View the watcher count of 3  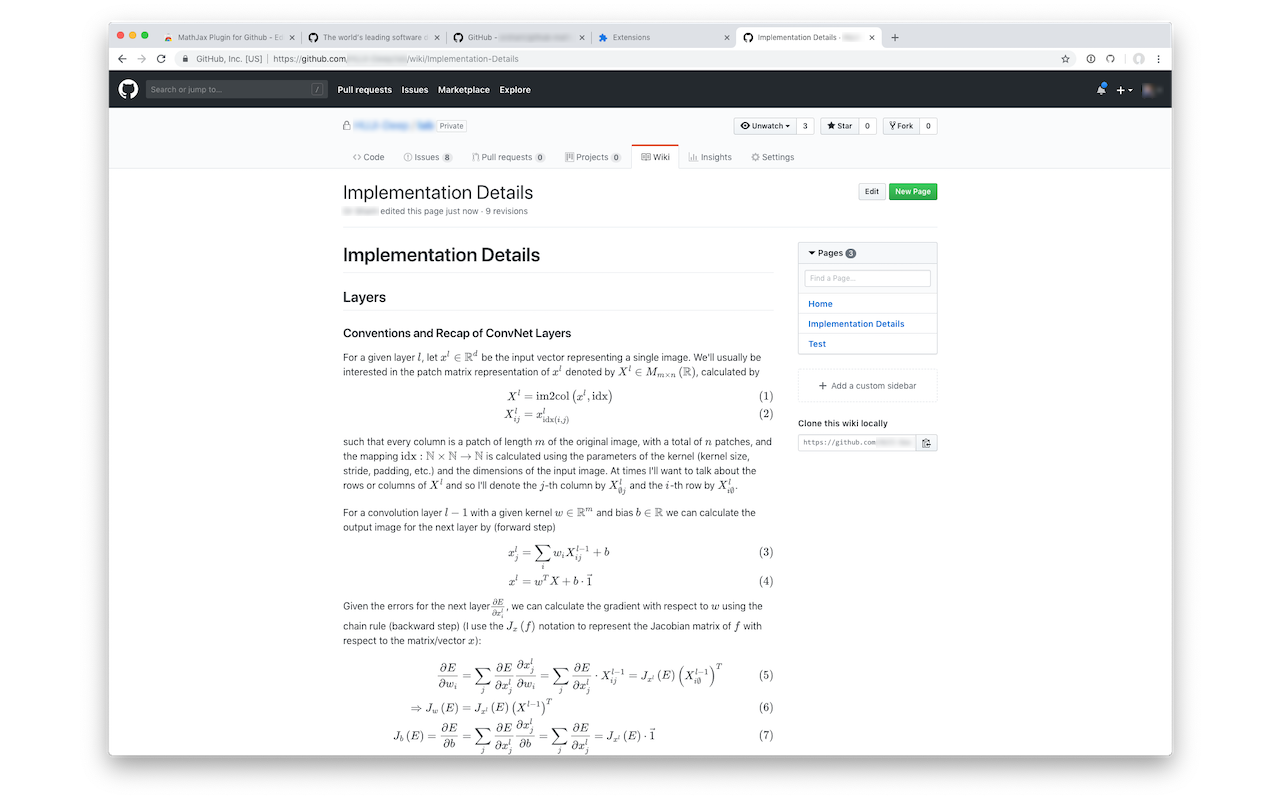[x=806, y=126]
